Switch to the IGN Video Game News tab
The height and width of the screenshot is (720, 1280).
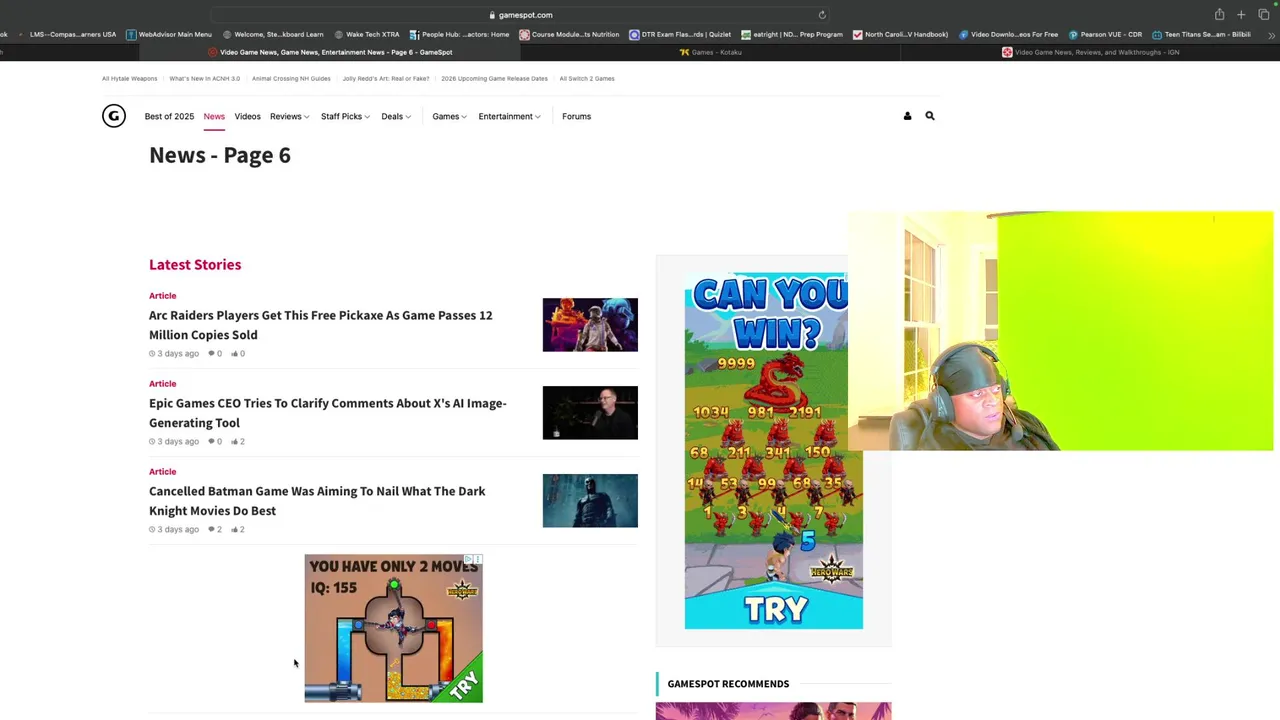(x=1092, y=52)
